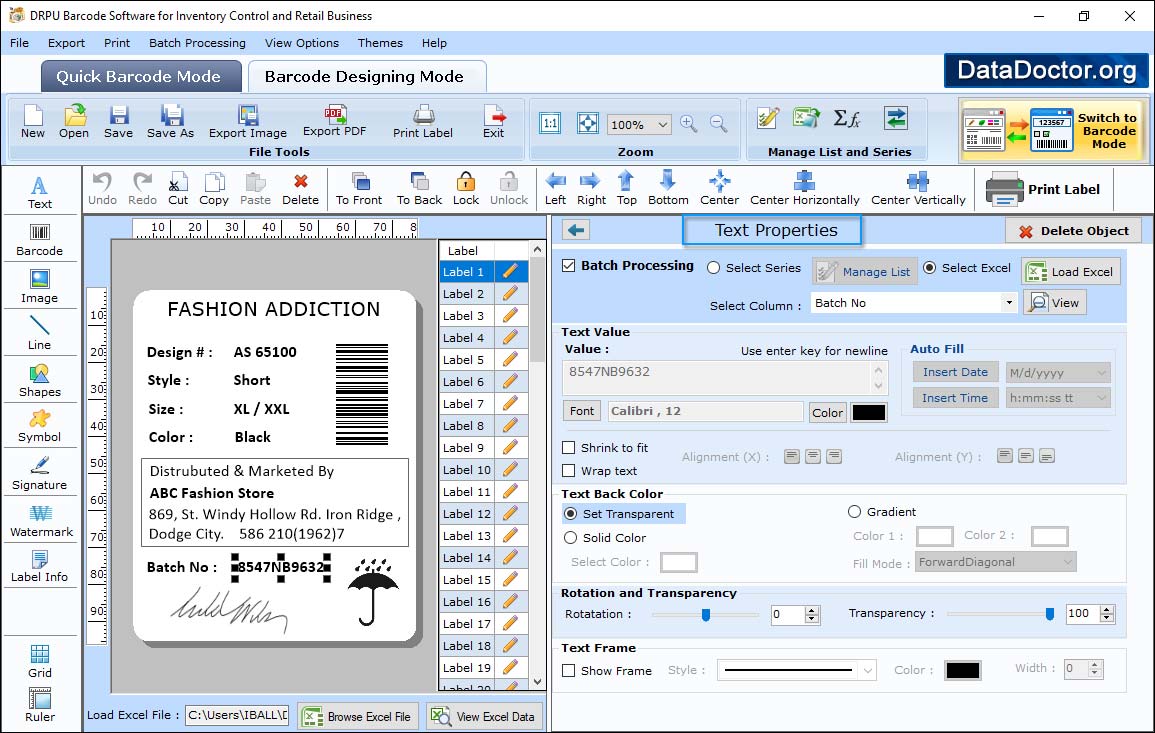Image resolution: width=1155 pixels, height=733 pixels.
Task: Click the Load Excel button
Action: click(x=1071, y=271)
